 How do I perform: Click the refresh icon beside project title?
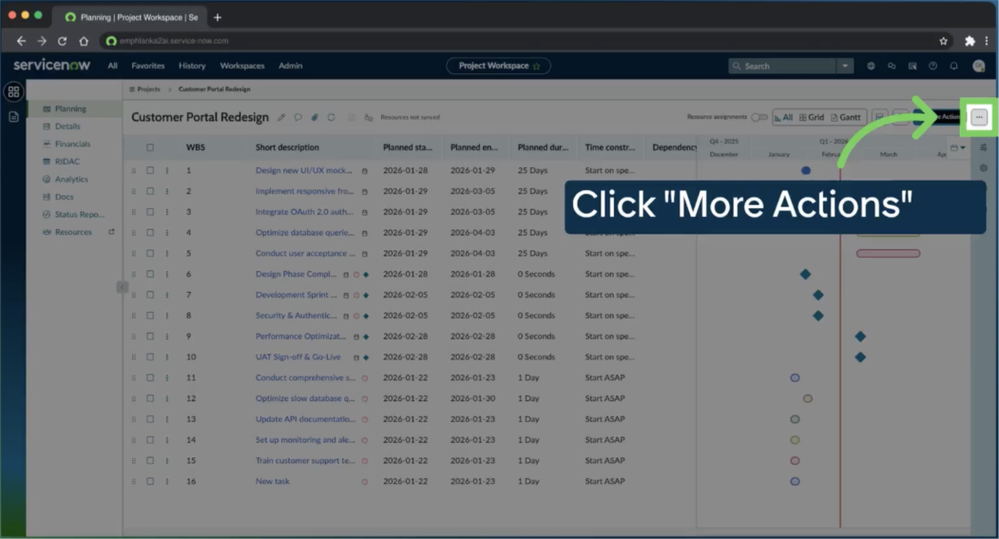tap(331, 118)
